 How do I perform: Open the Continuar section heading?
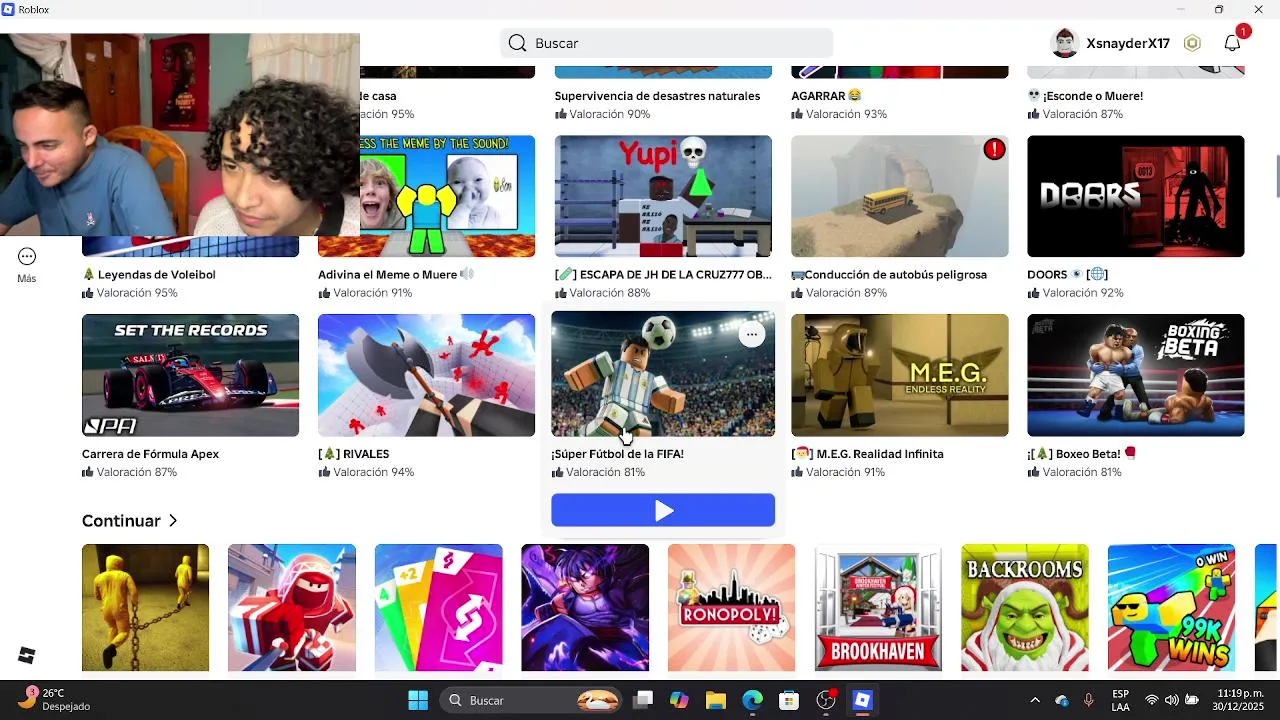coord(121,521)
